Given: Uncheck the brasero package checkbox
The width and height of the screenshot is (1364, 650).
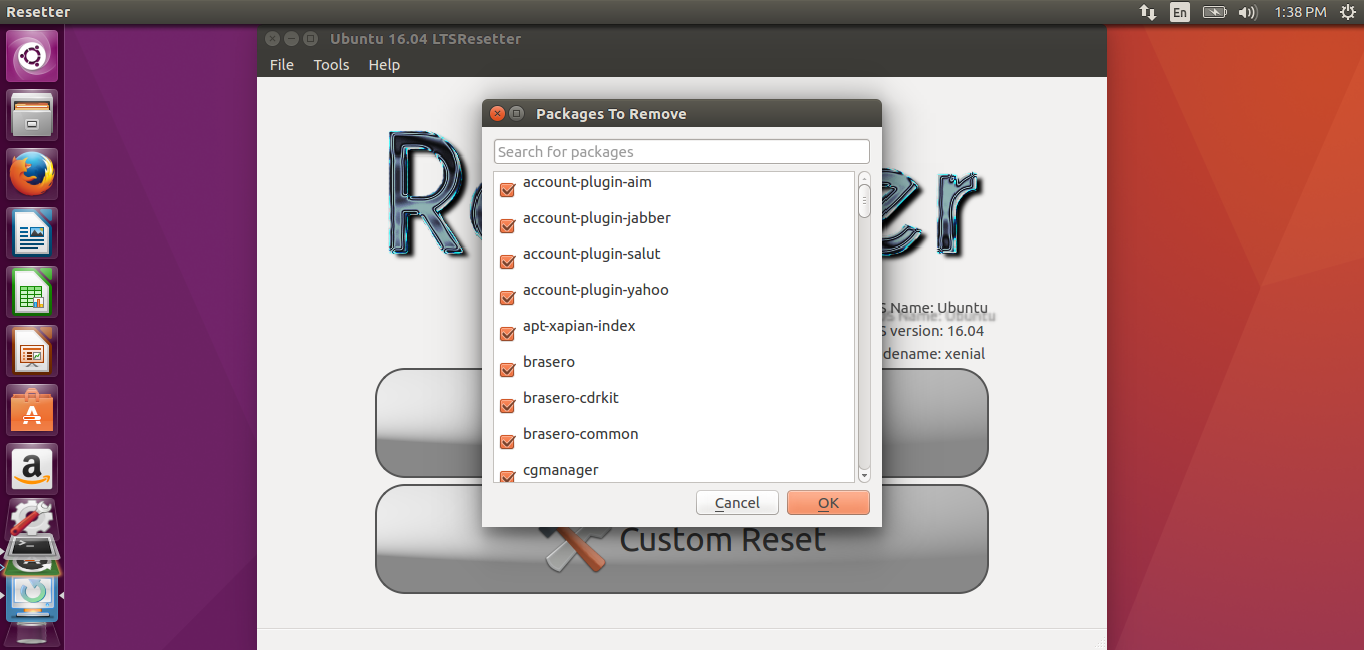Looking at the screenshot, I should point(507,369).
